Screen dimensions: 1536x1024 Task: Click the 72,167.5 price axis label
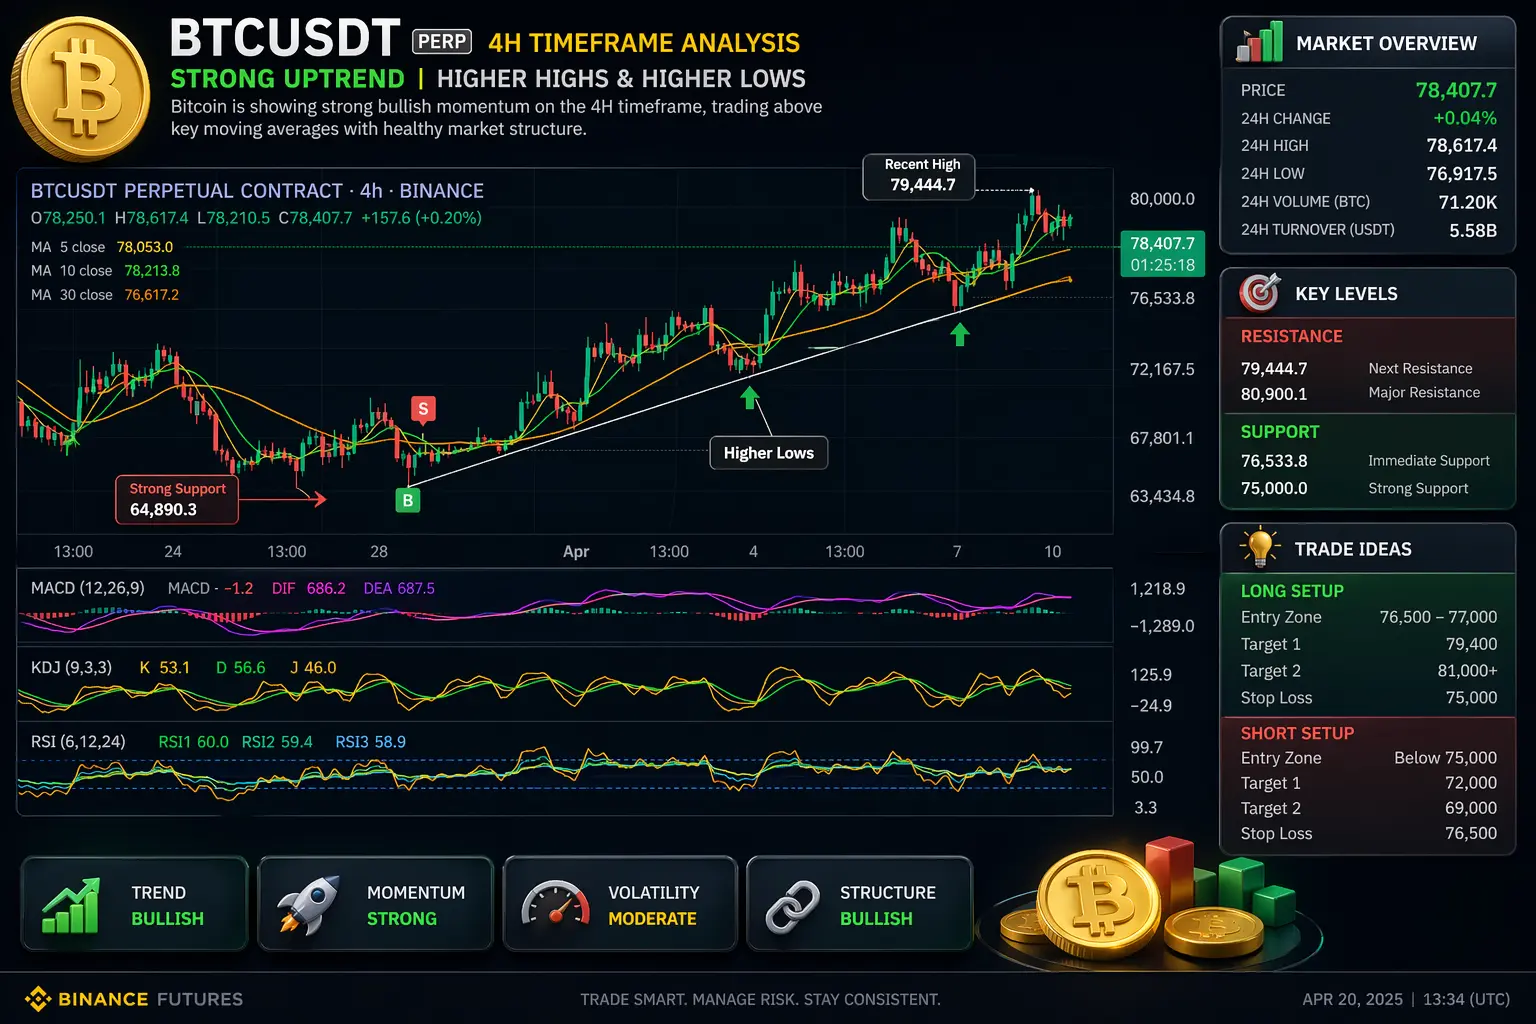[x=1162, y=369]
